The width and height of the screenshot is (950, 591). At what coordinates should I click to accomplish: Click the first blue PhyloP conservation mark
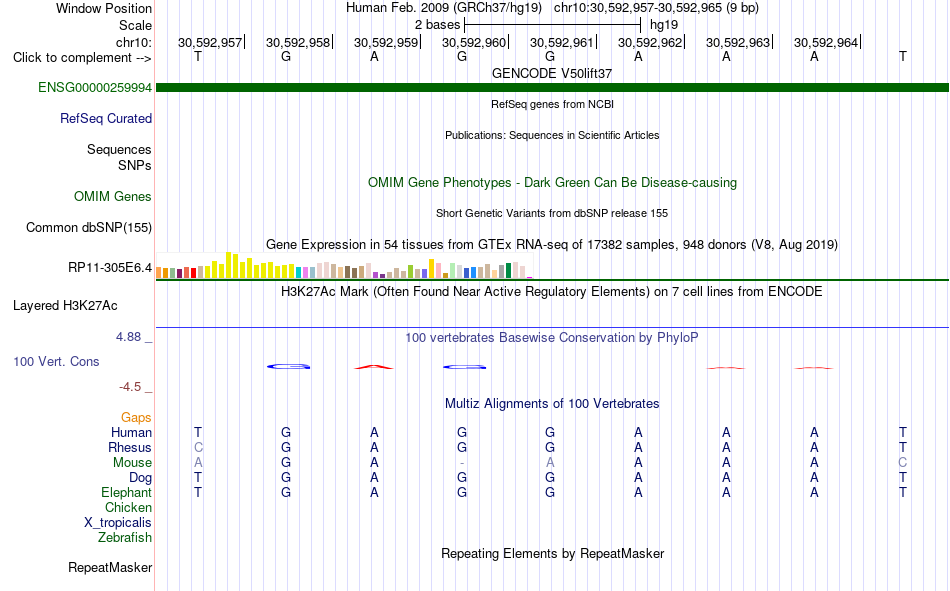(x=288, y=366)
